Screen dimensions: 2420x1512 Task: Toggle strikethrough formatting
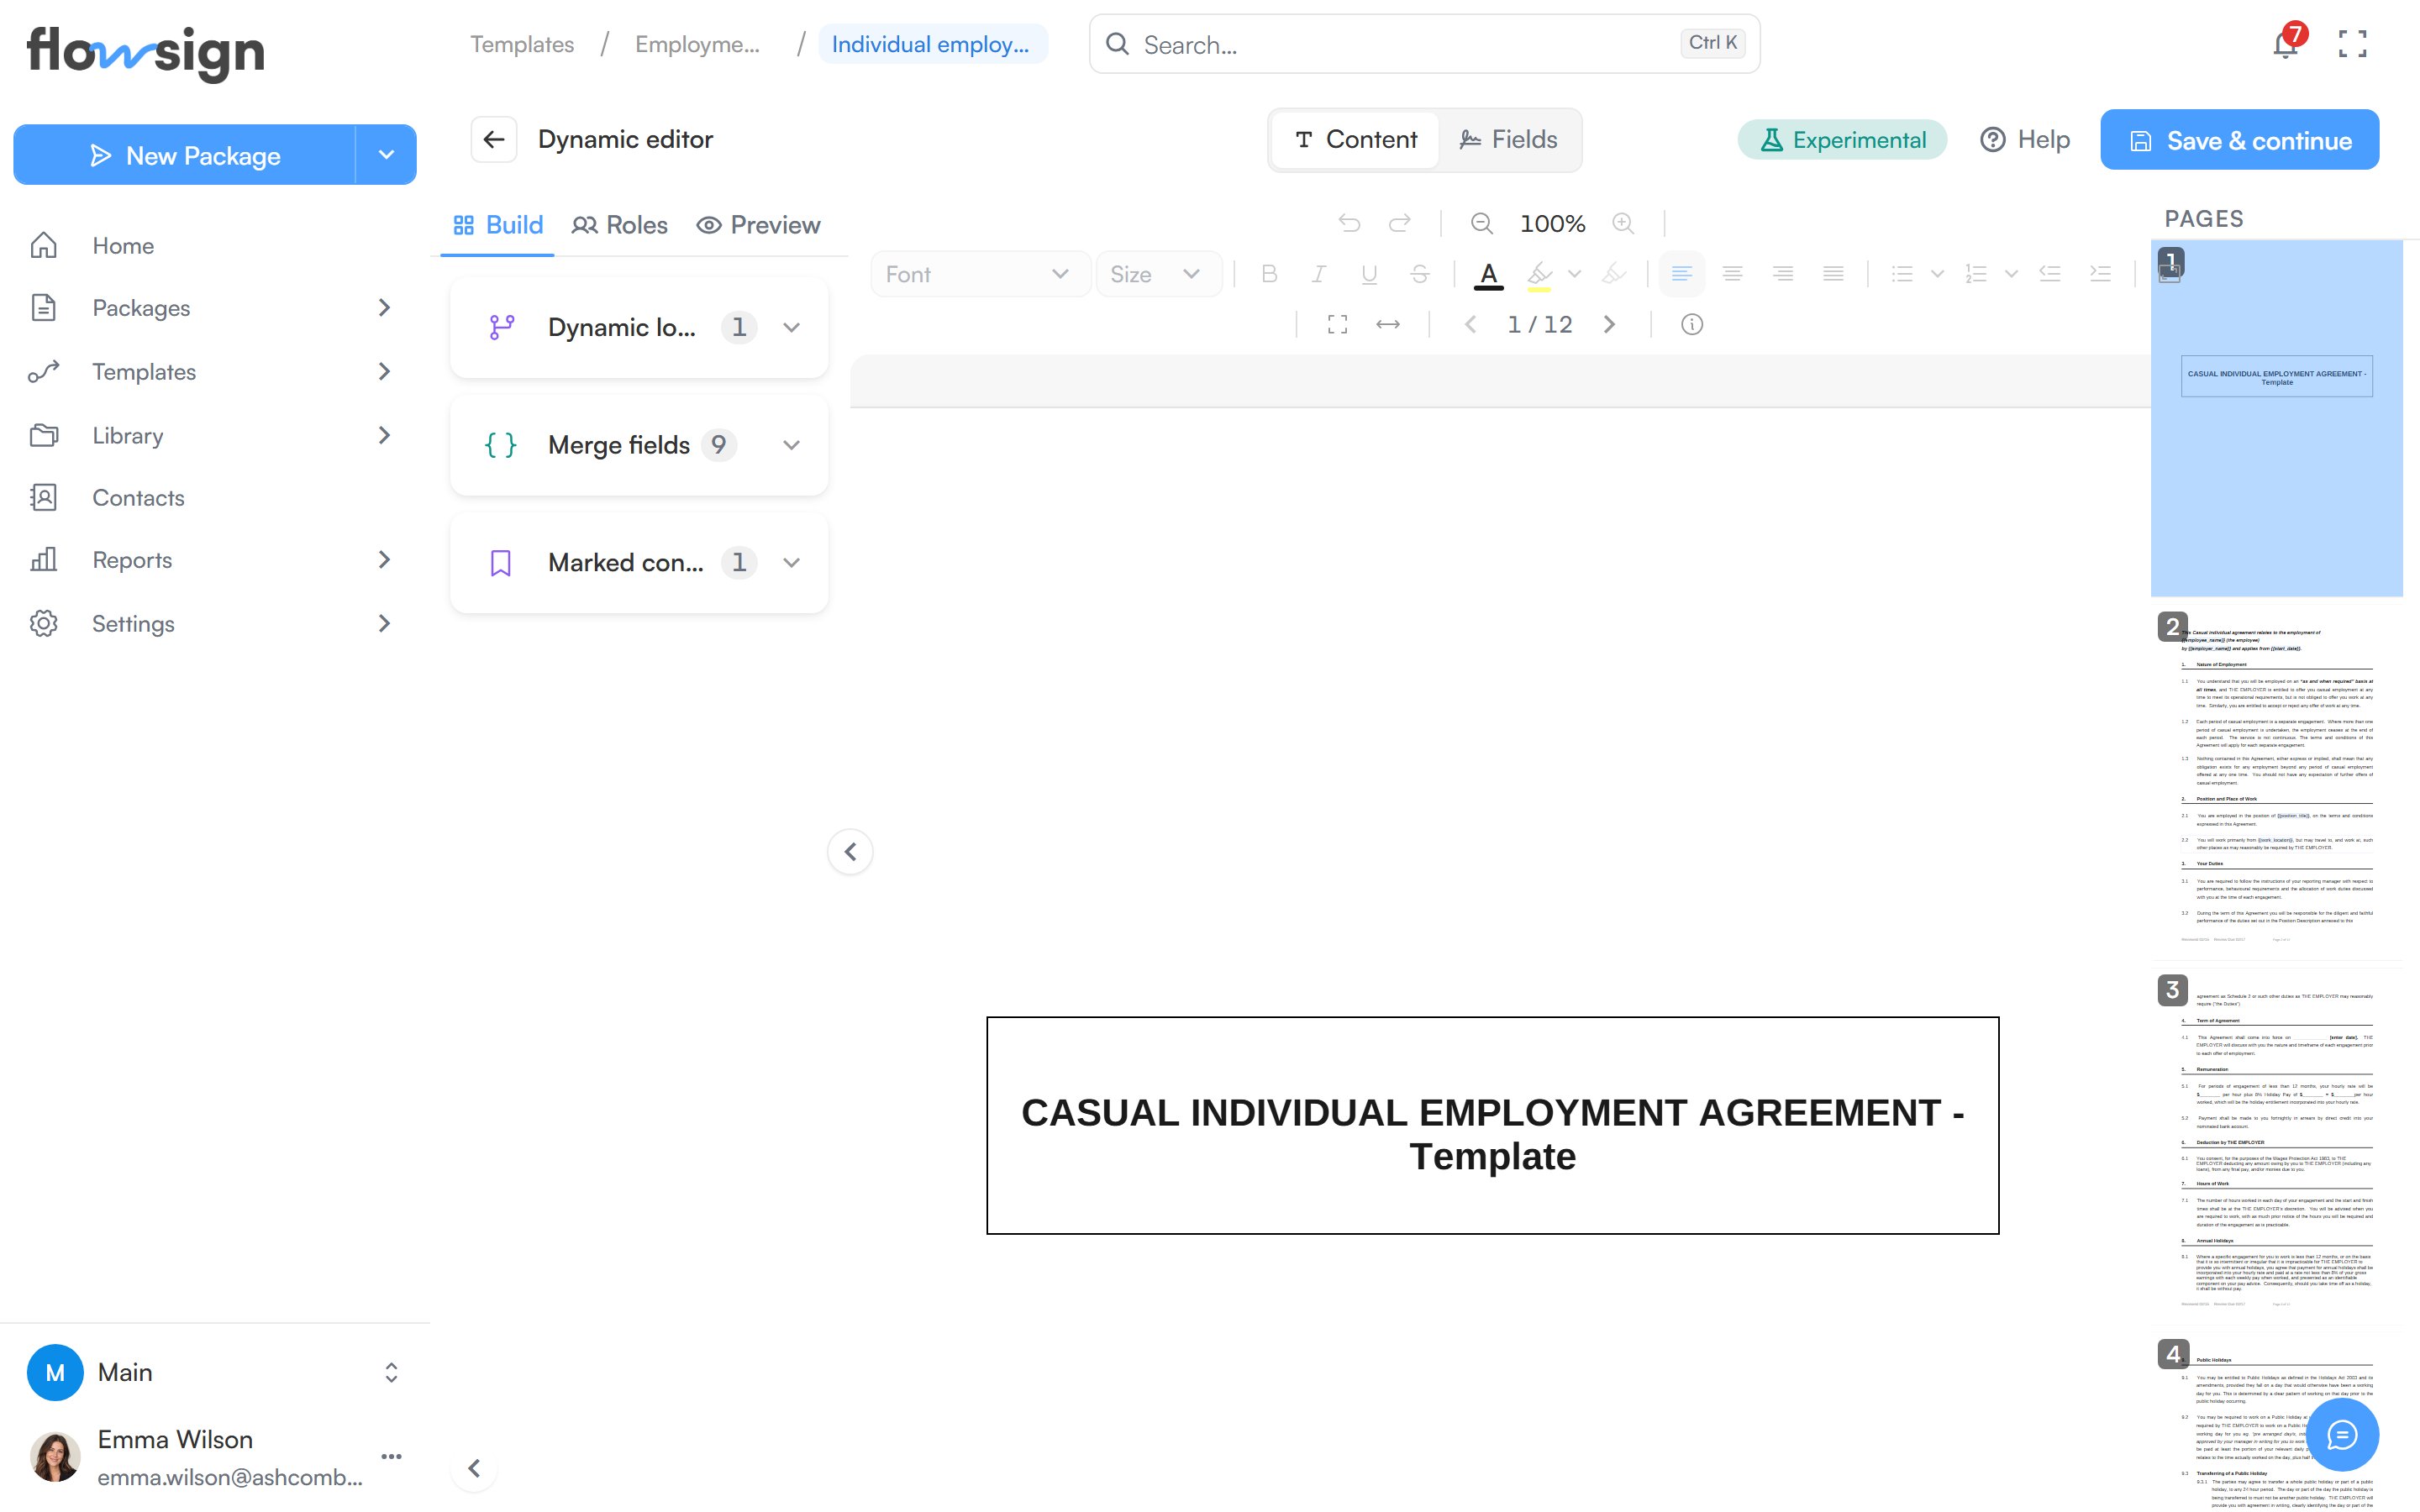click(x=1420, y=274)
